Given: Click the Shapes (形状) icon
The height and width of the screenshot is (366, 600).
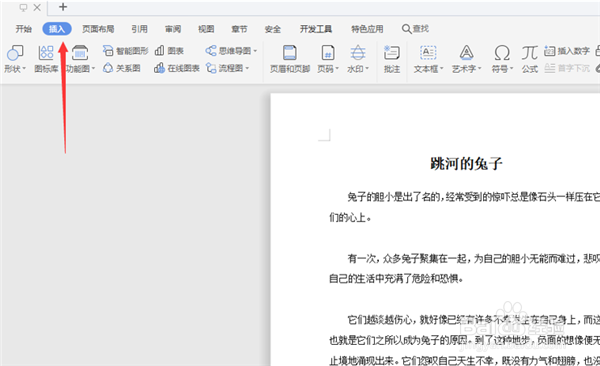Looking at the screenshot, I should pyautogui.click(x=15, y=53).
